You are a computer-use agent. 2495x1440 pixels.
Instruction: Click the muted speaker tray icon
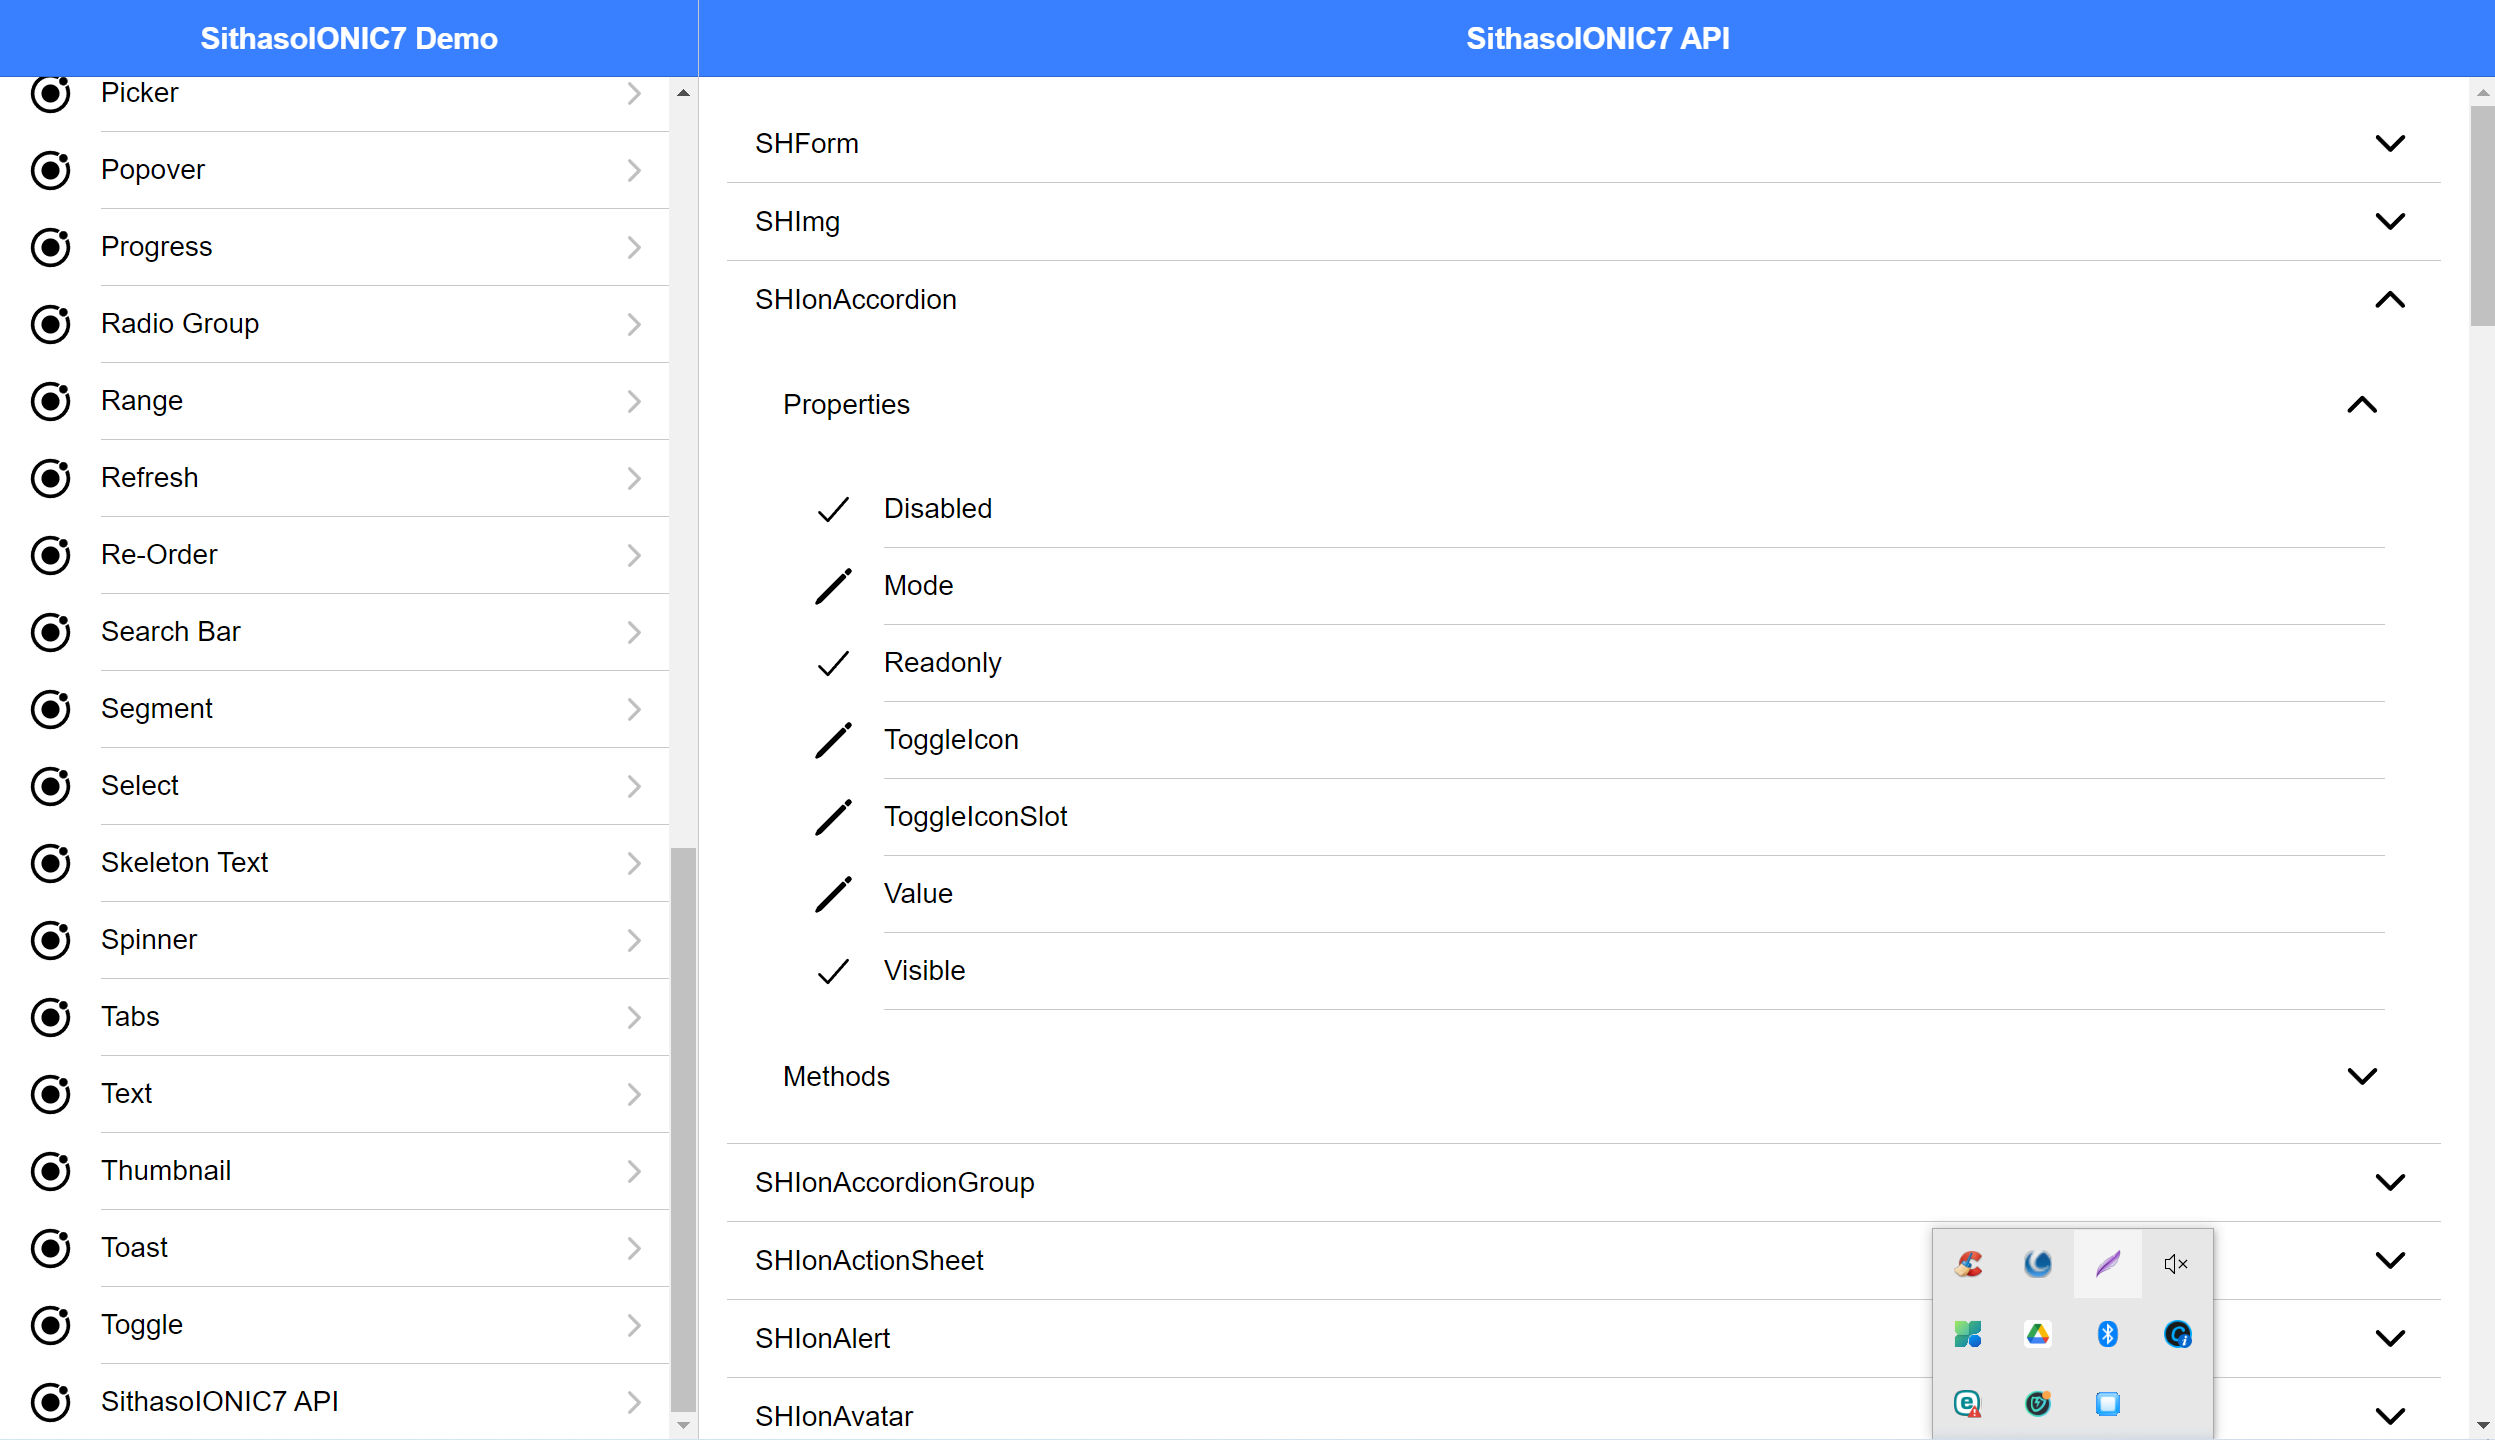[2176, 1264]
